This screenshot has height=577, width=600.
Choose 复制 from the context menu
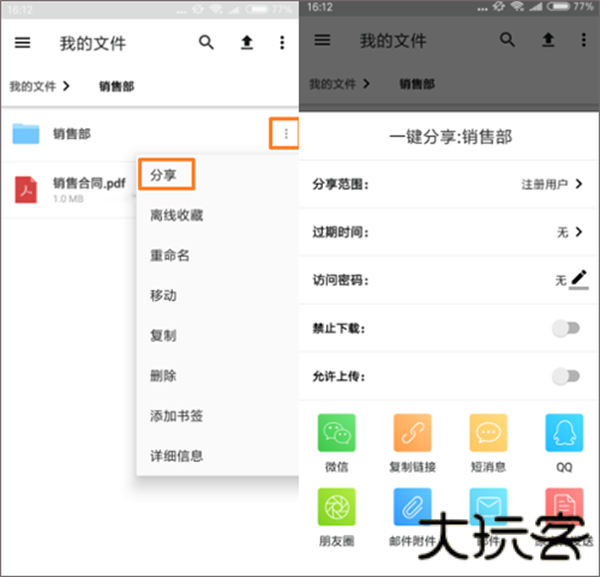(x=163, y=336)
